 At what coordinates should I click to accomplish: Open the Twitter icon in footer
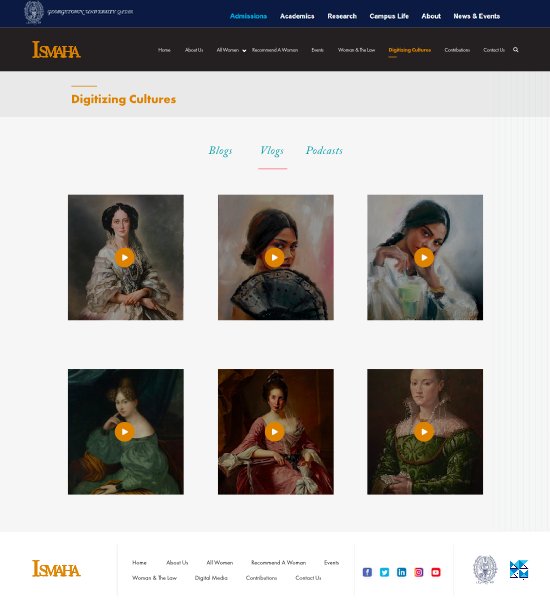pyautogui.click(x=384, y=572)
